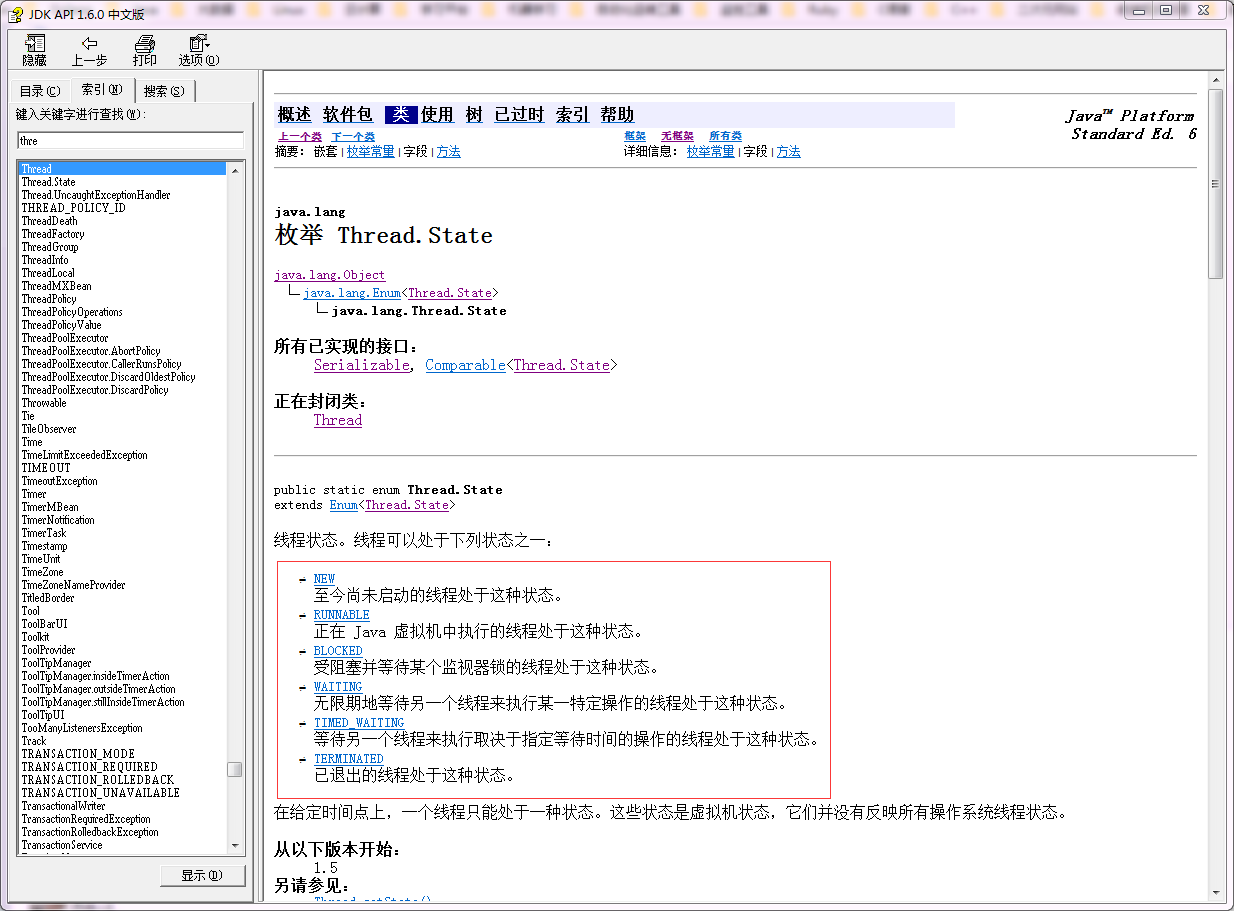Select 'ThreadMXBean' index entry
The width and height of the screenshot is (1234, 911).
57,286
